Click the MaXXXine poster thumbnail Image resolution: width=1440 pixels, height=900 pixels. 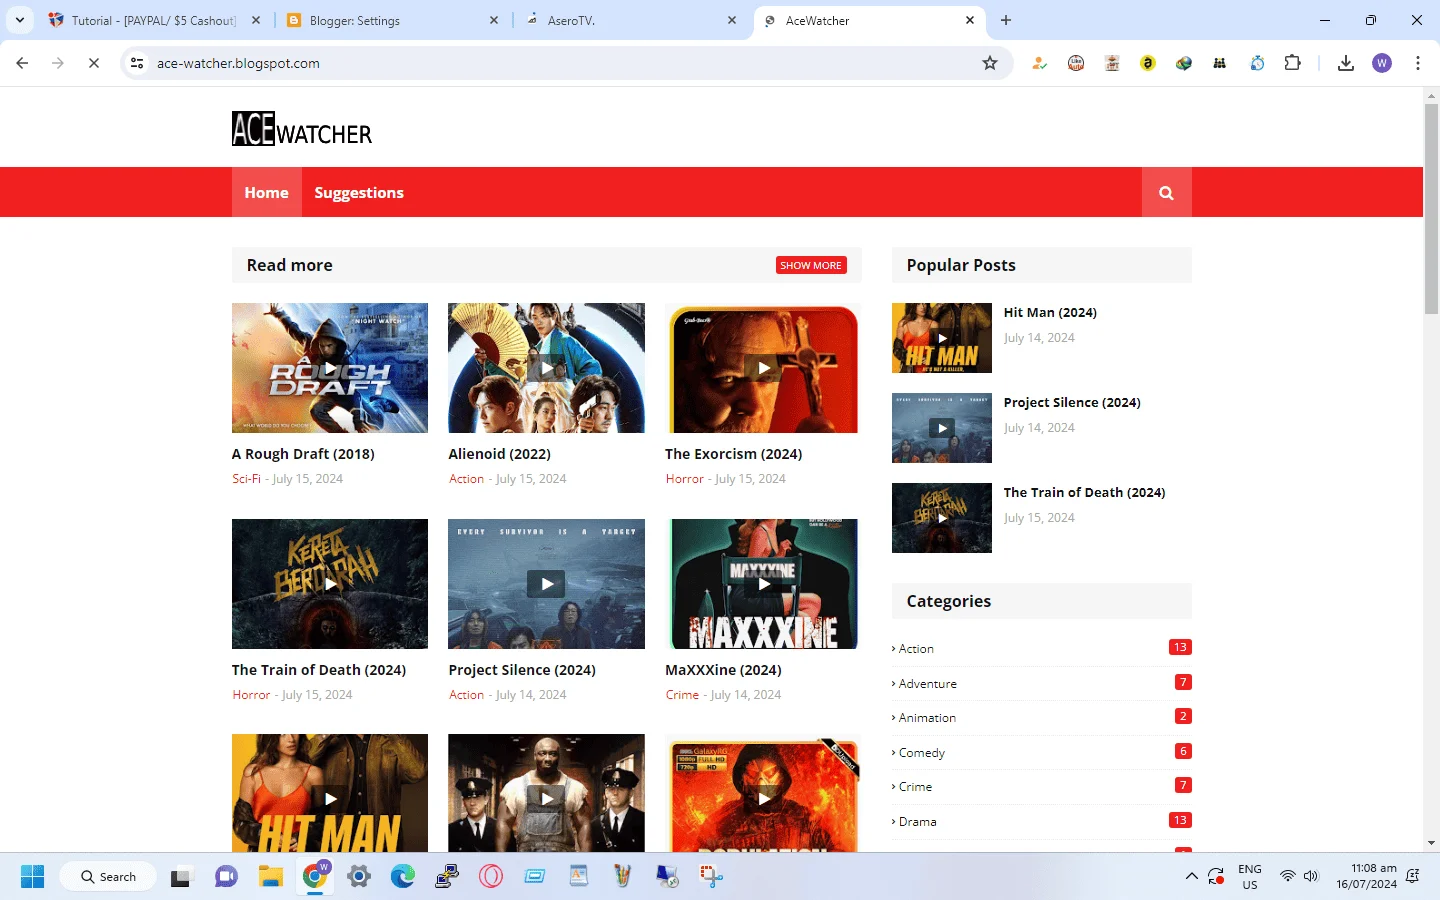(763, 584)
